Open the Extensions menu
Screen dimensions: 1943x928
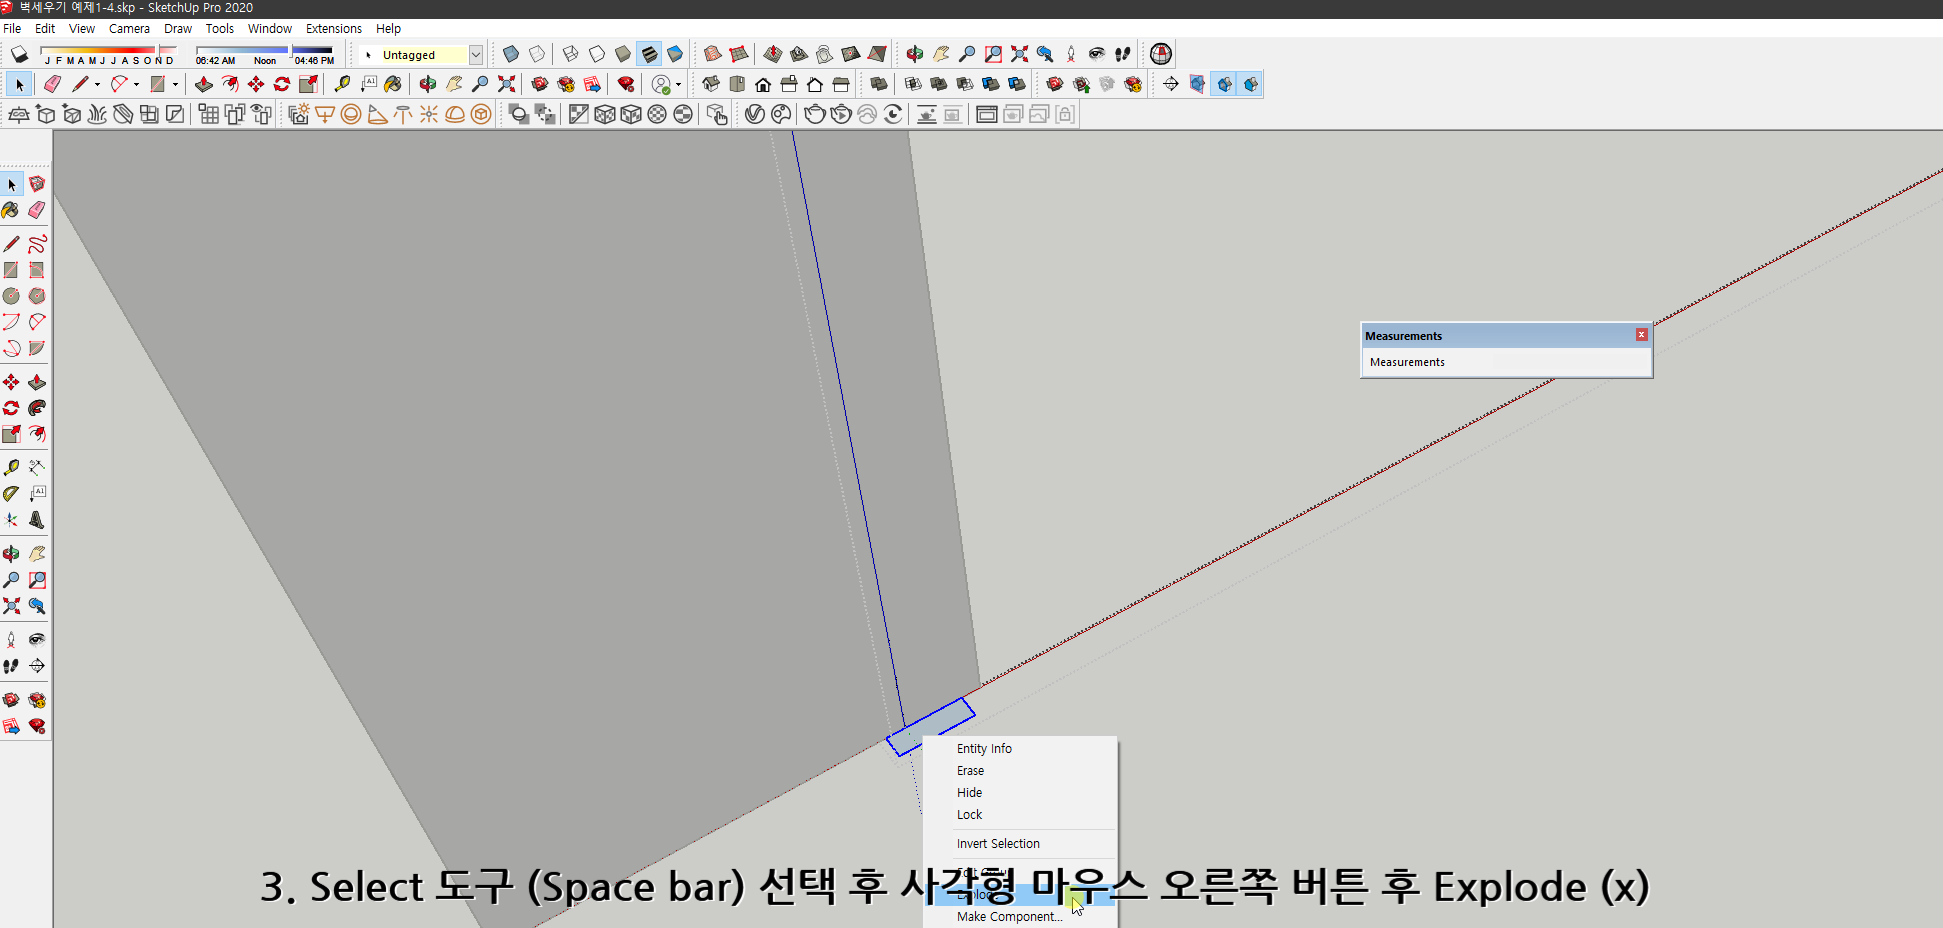click(x=334, y=28)
